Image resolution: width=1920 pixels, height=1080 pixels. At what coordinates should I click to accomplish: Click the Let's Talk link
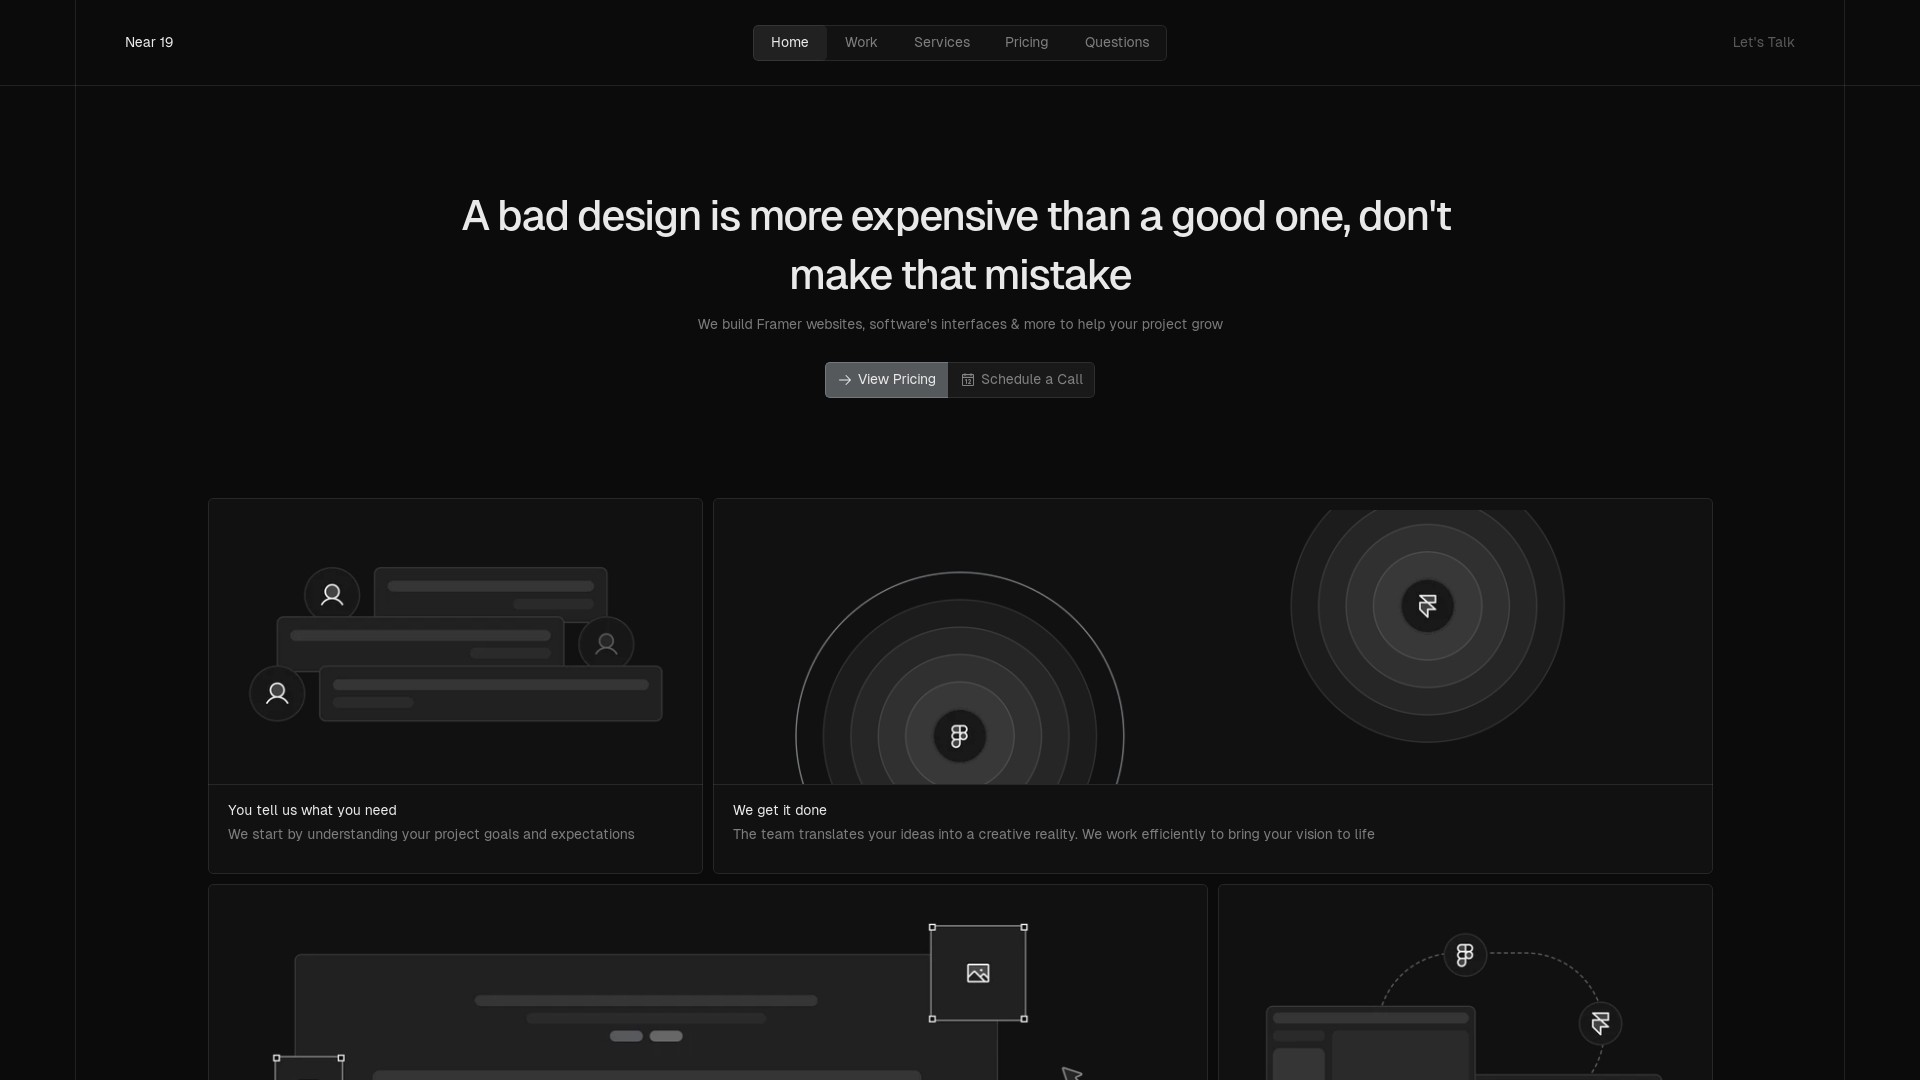click(x=1763, y=43)
